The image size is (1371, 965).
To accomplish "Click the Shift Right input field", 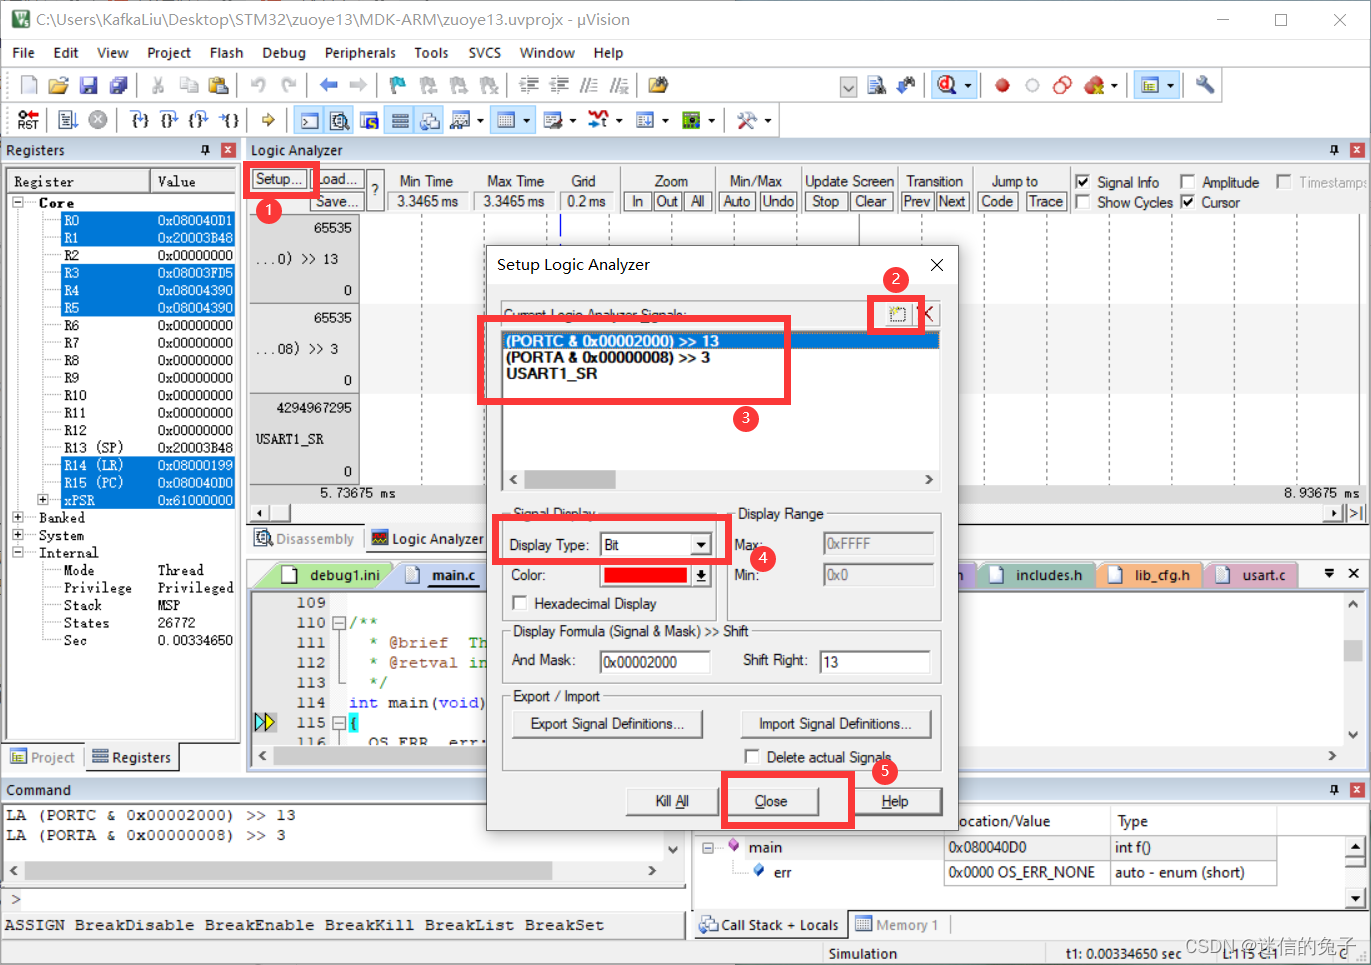I will (875, 662).
